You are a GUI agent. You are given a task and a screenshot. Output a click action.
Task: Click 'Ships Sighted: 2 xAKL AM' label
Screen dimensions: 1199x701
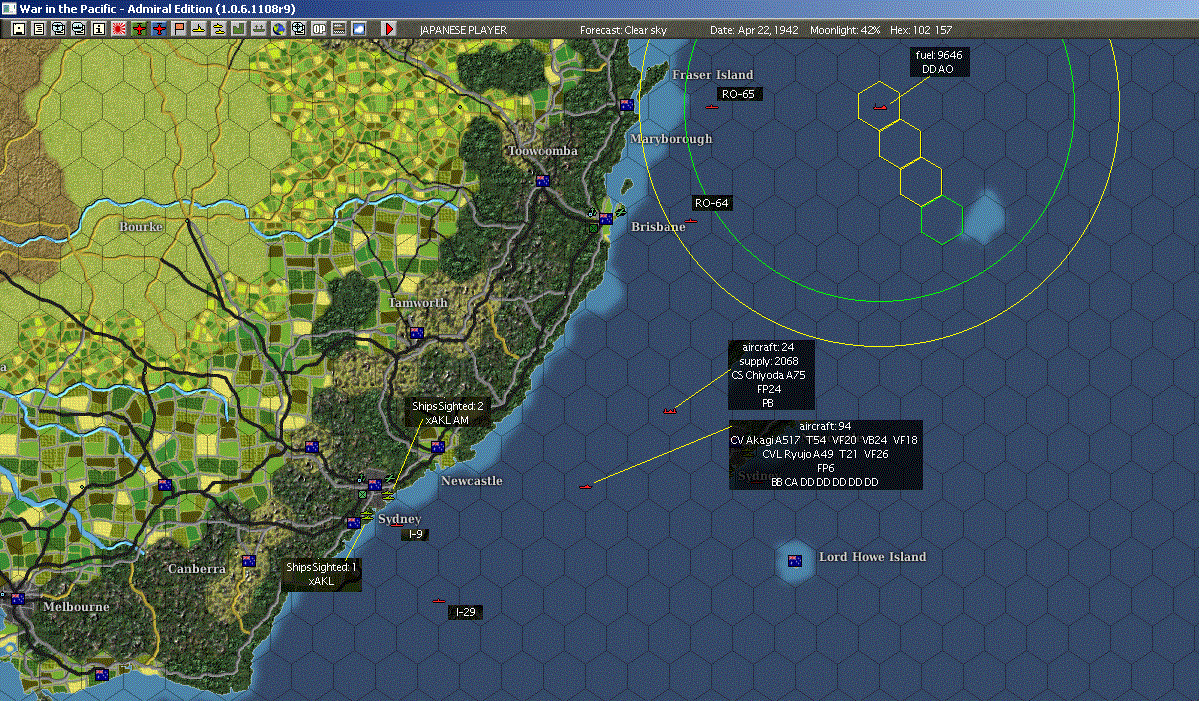click(448, 413)
